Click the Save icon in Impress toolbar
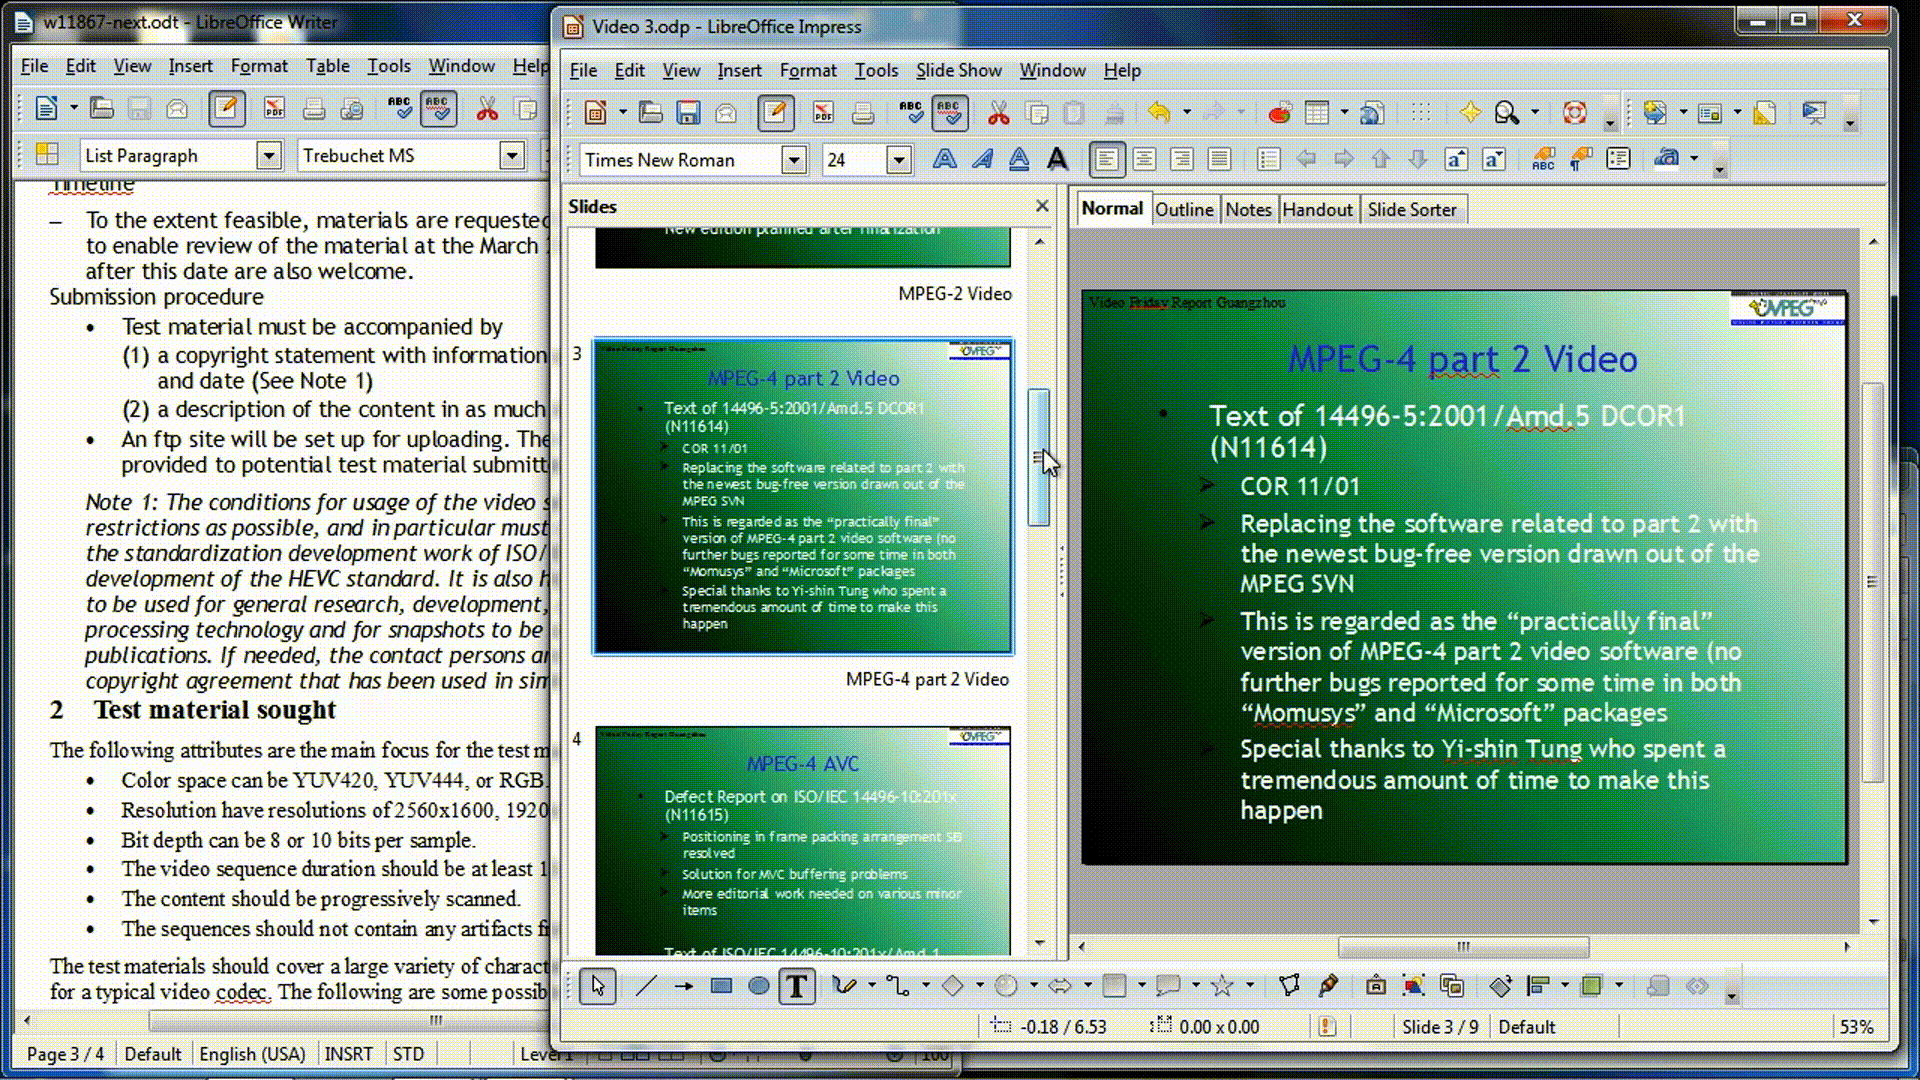 [688, 113]
